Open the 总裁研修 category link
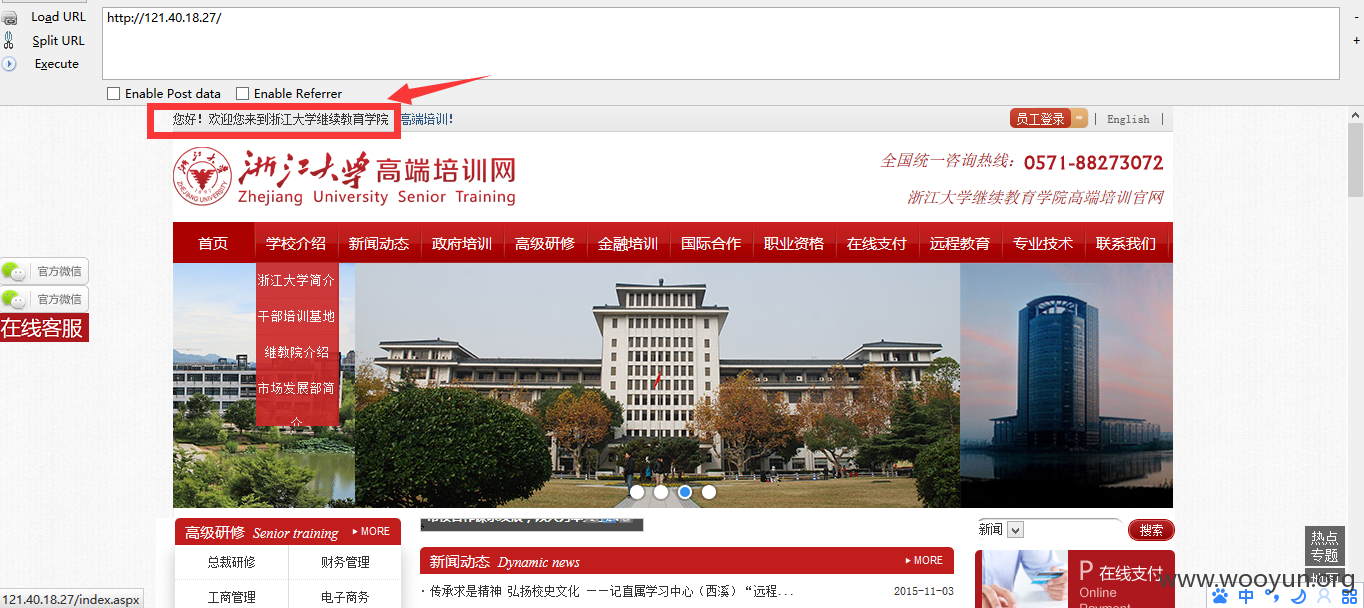This screenshot has width=1364, height=608. [x=231, y=562]
